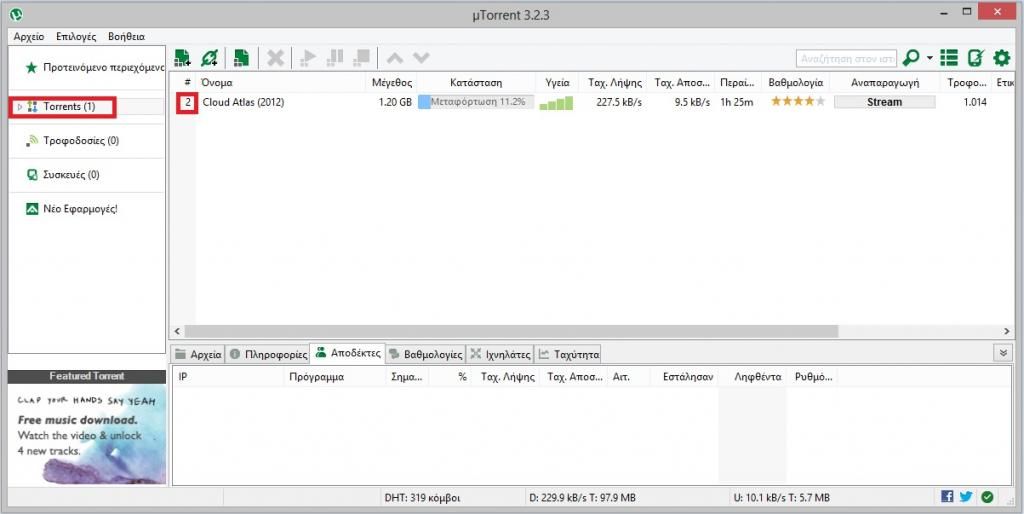The width and height of the screenshot is (1024, 514).
Task: Collapse the detail pane with chevron
Action: [x=1003, y=353]
